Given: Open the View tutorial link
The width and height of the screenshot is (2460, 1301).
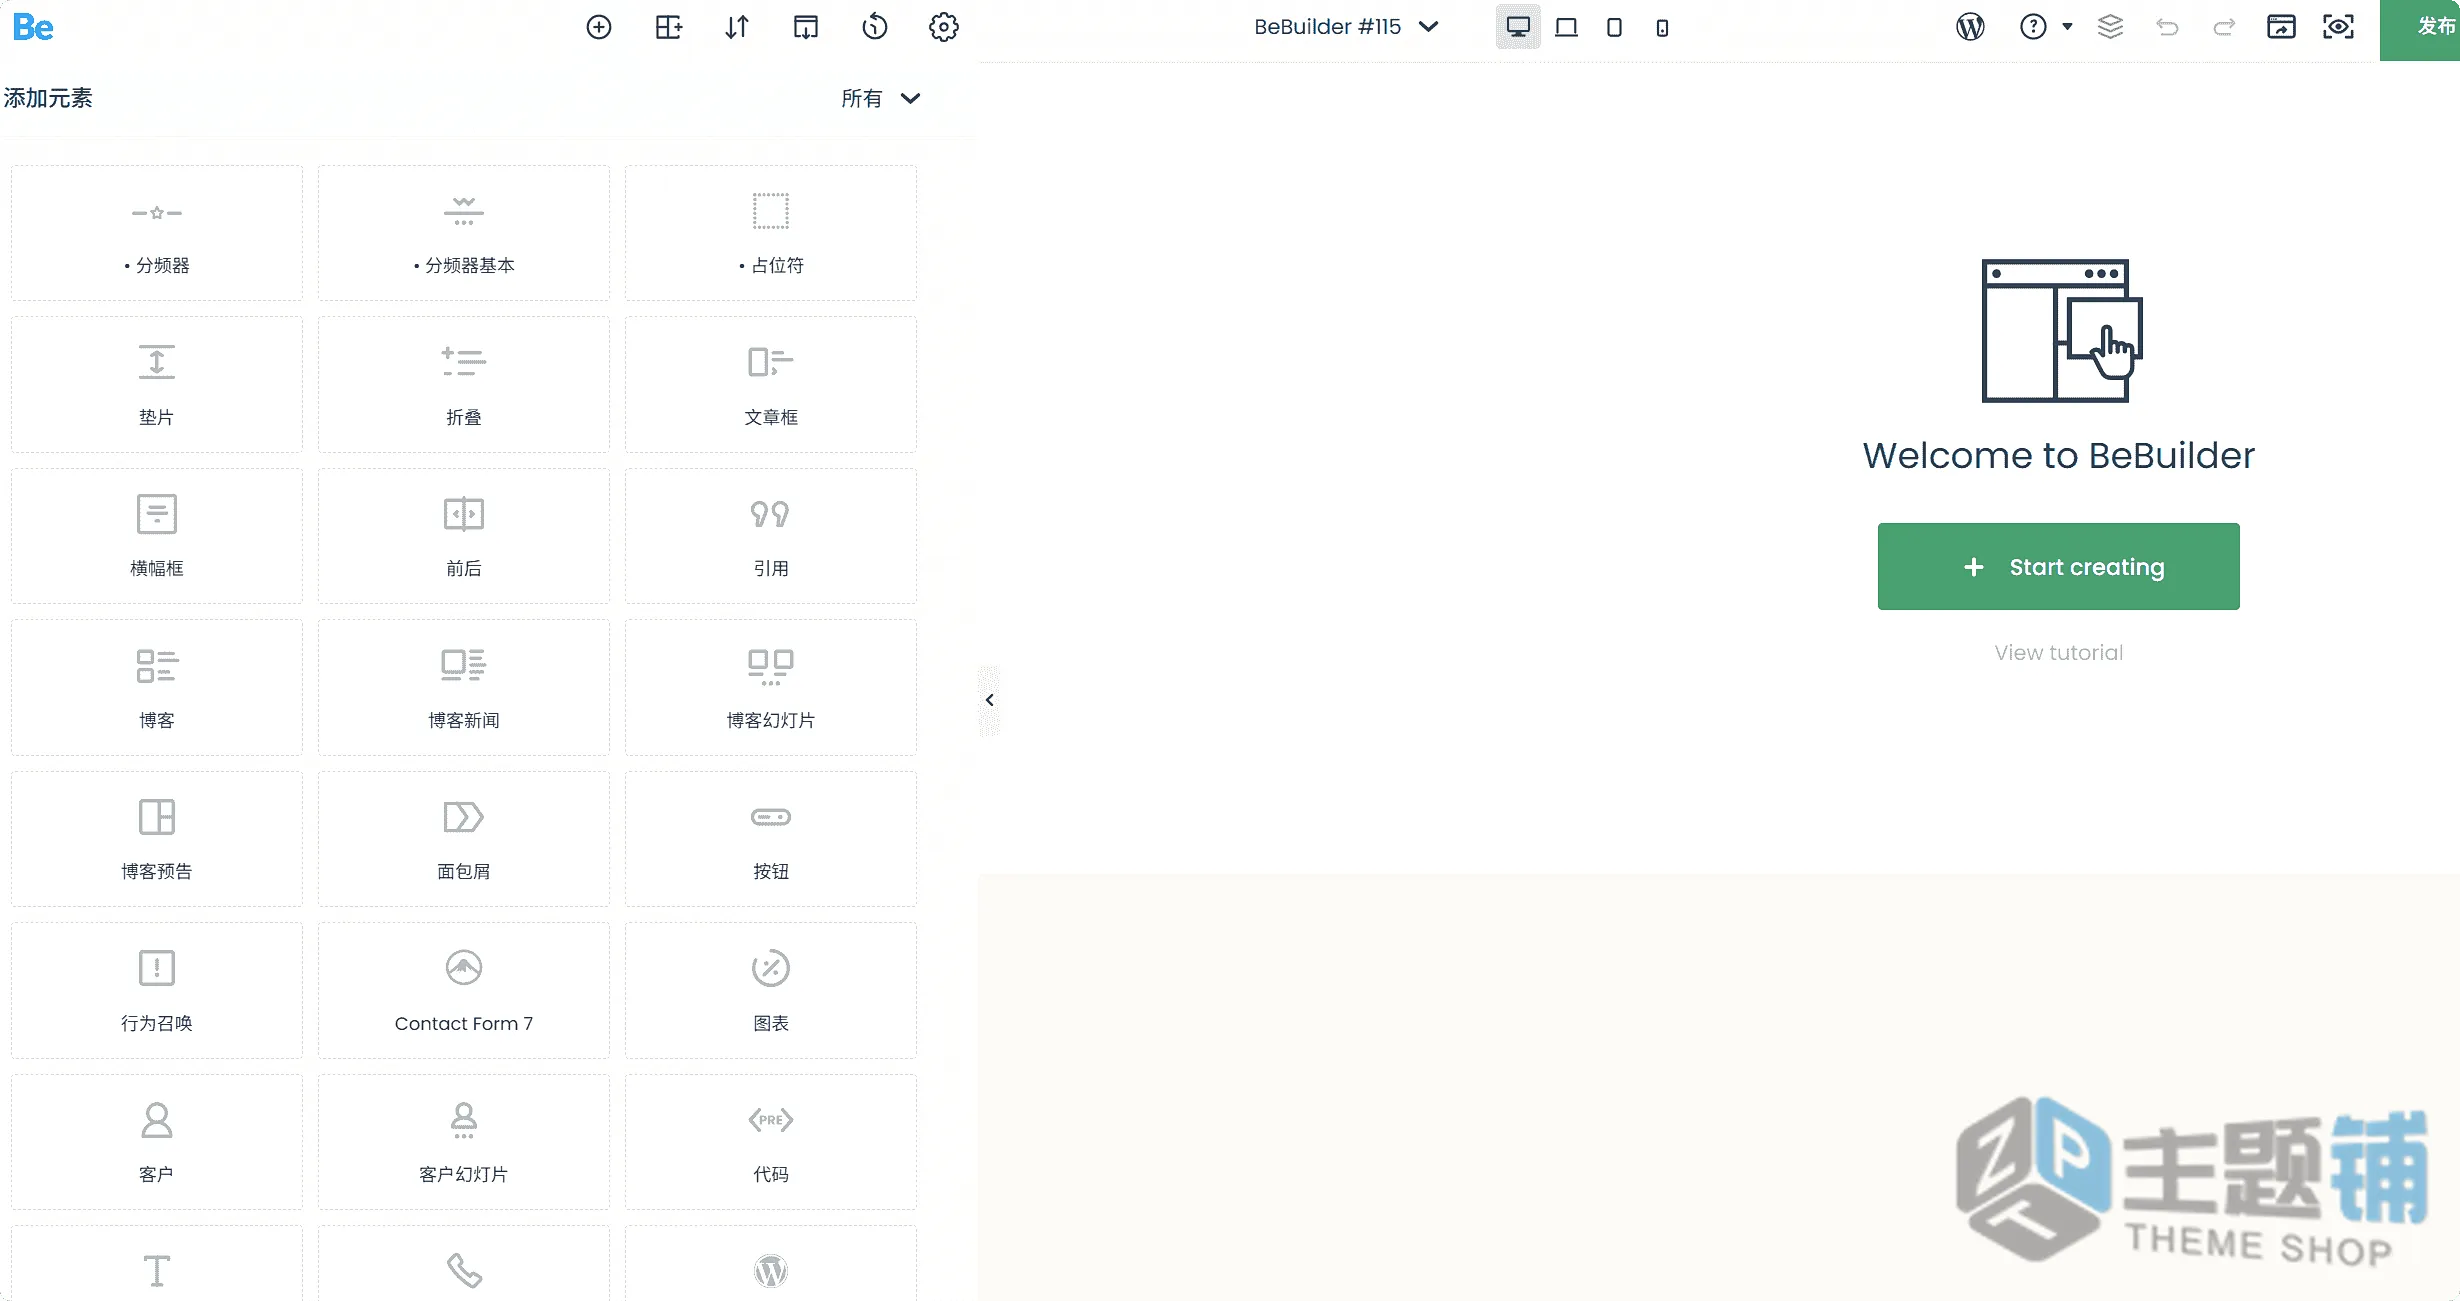Looking at the screenshot, I should coord(2058,653).
